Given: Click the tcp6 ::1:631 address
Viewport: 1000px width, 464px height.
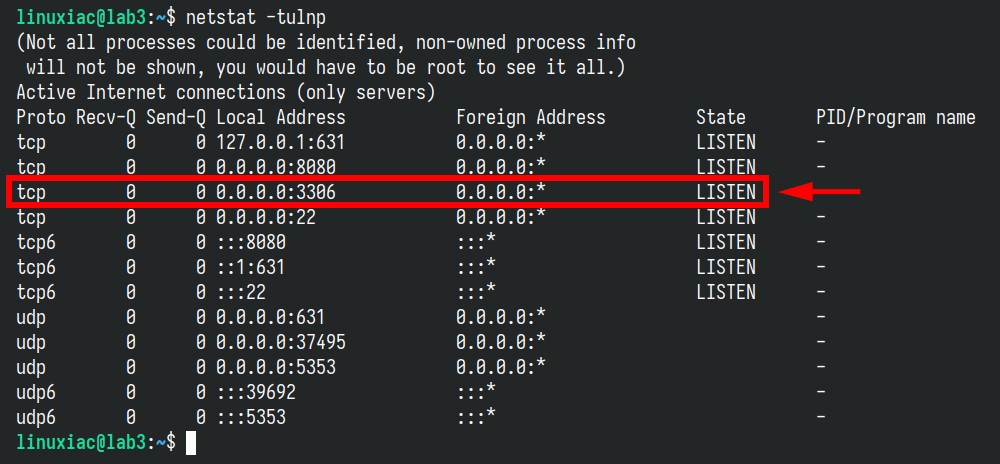Looking at the screenshot, I should [251, 267].
